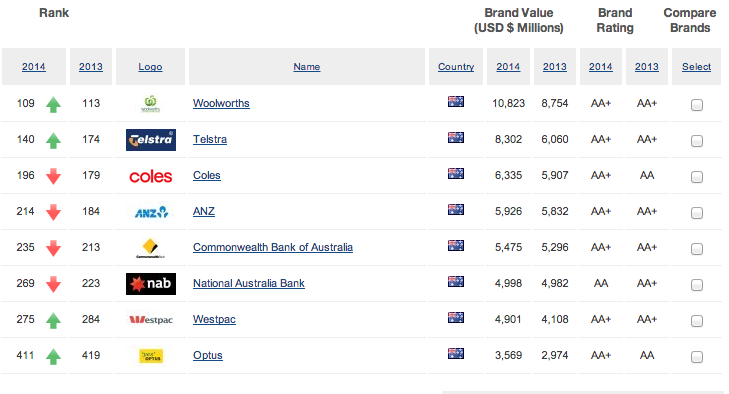This screenshot has width=729, height=394.
Task: Click the ANZ logo
Action: pyautogui.click(x=151, y=212)
